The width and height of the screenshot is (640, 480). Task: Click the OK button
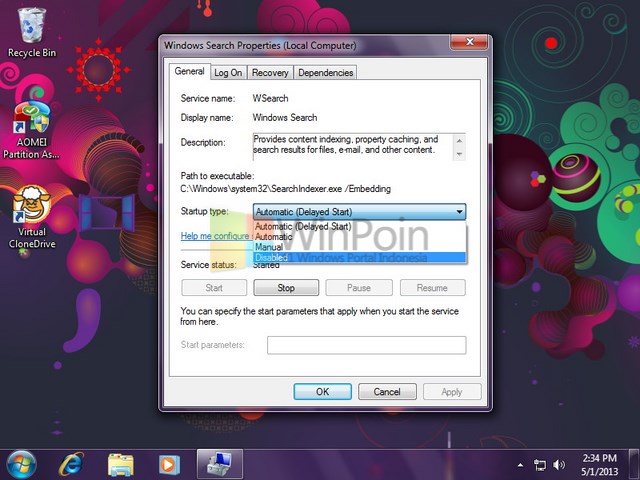[322, 392]
